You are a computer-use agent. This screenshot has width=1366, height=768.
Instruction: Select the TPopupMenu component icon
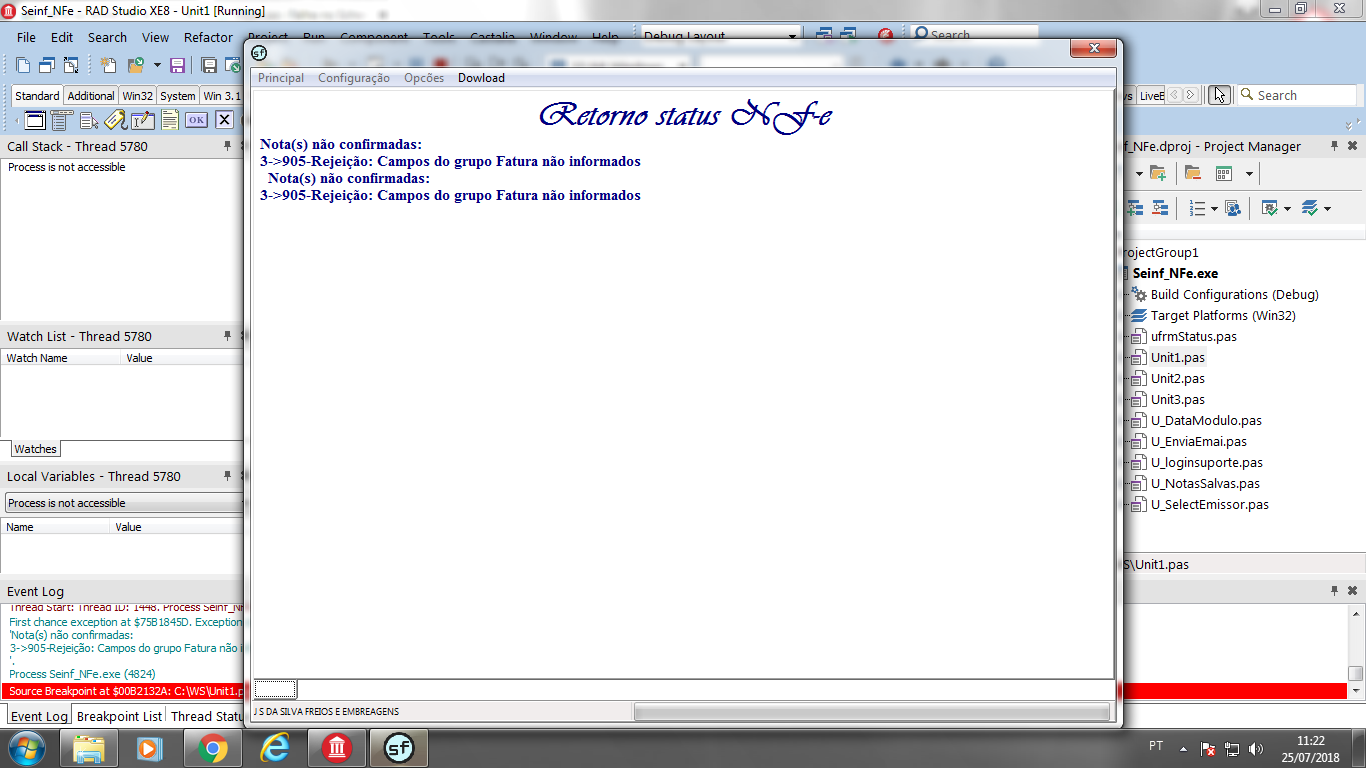pyautogui.click(x=90, y=120)
